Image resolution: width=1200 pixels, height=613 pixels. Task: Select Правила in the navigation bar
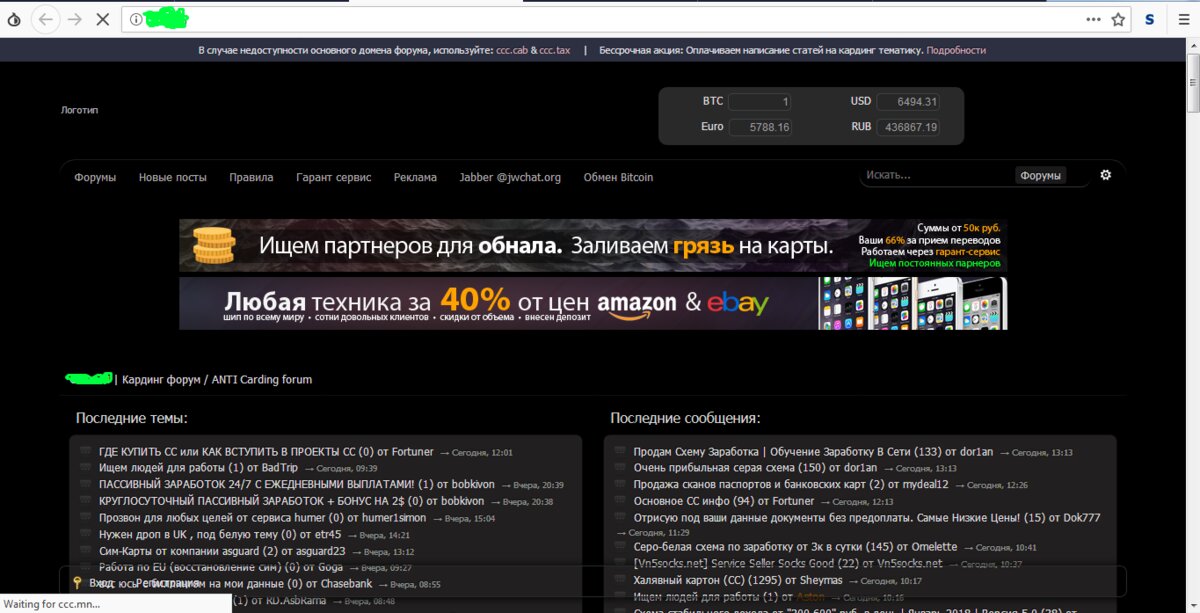[x=251, y=177]
